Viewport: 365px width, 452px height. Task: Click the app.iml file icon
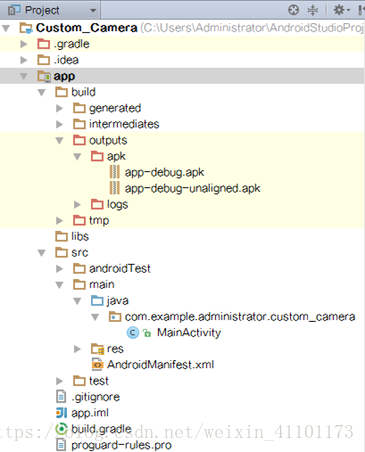coord(61,413)
